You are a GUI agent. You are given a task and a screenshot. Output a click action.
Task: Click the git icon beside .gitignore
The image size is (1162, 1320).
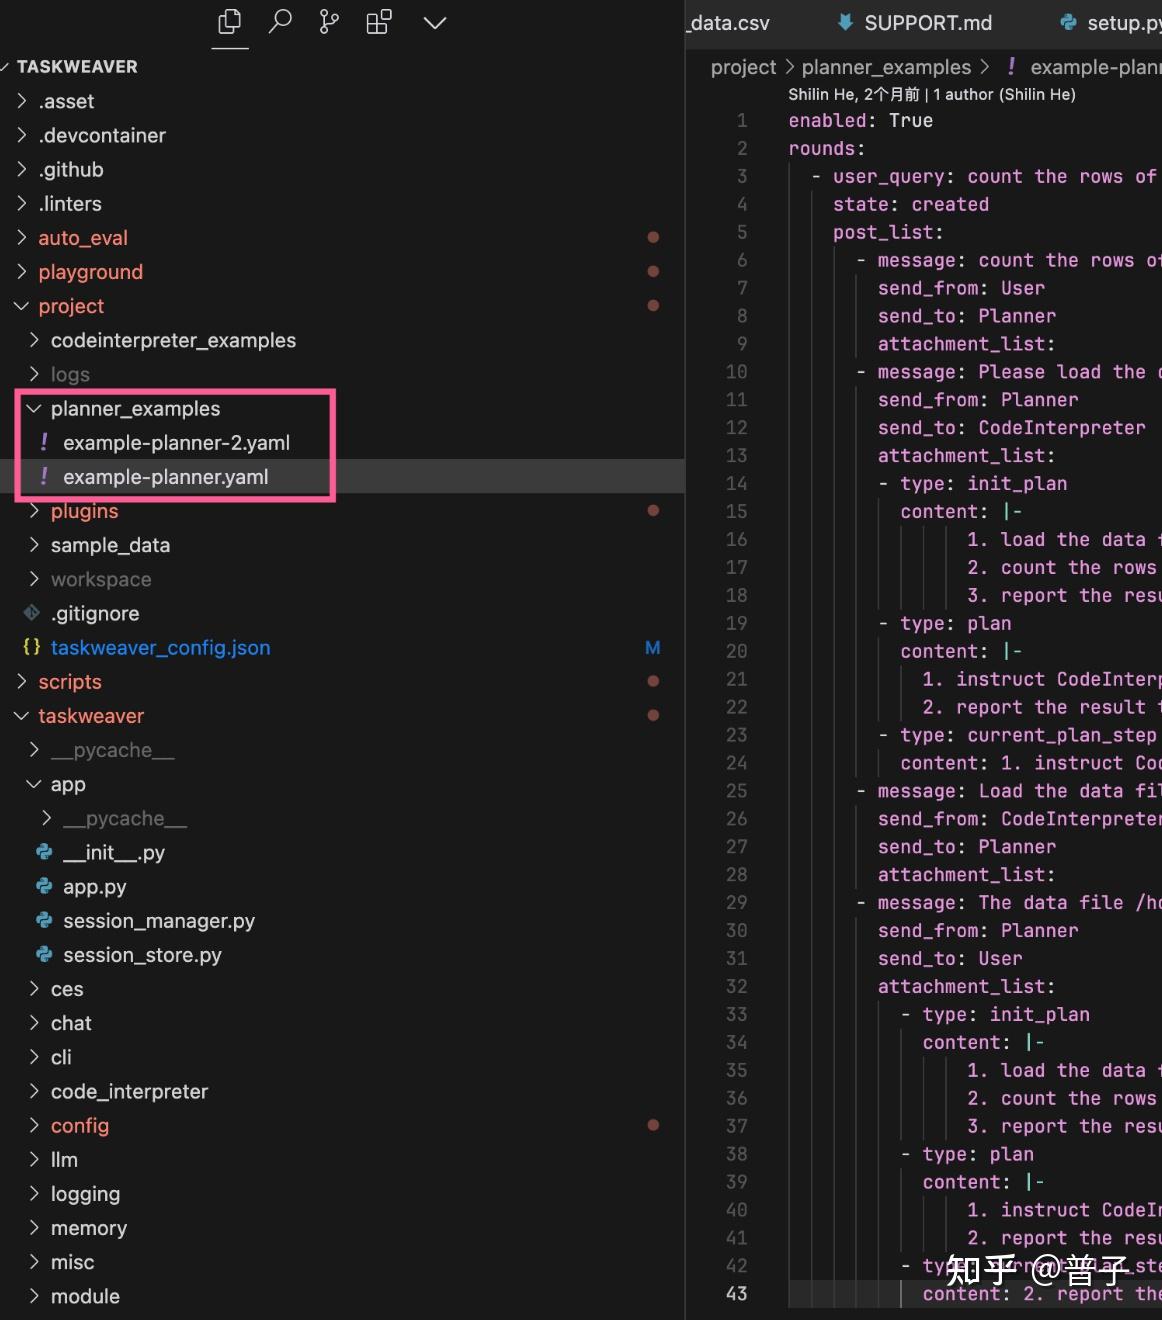(x=32, y=613)
